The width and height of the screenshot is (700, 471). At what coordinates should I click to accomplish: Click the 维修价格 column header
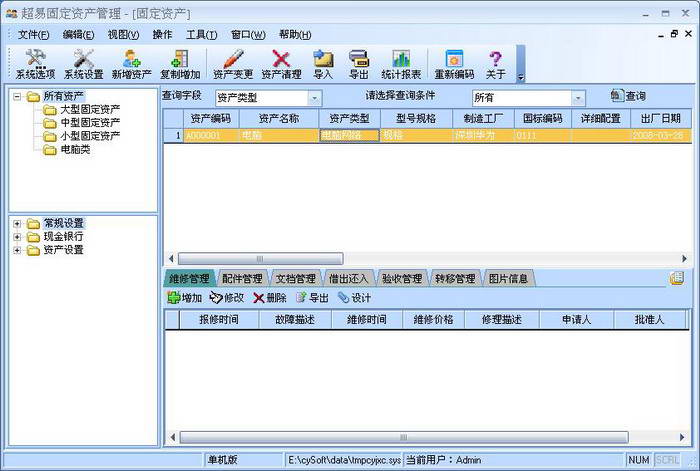coord(433,320)
